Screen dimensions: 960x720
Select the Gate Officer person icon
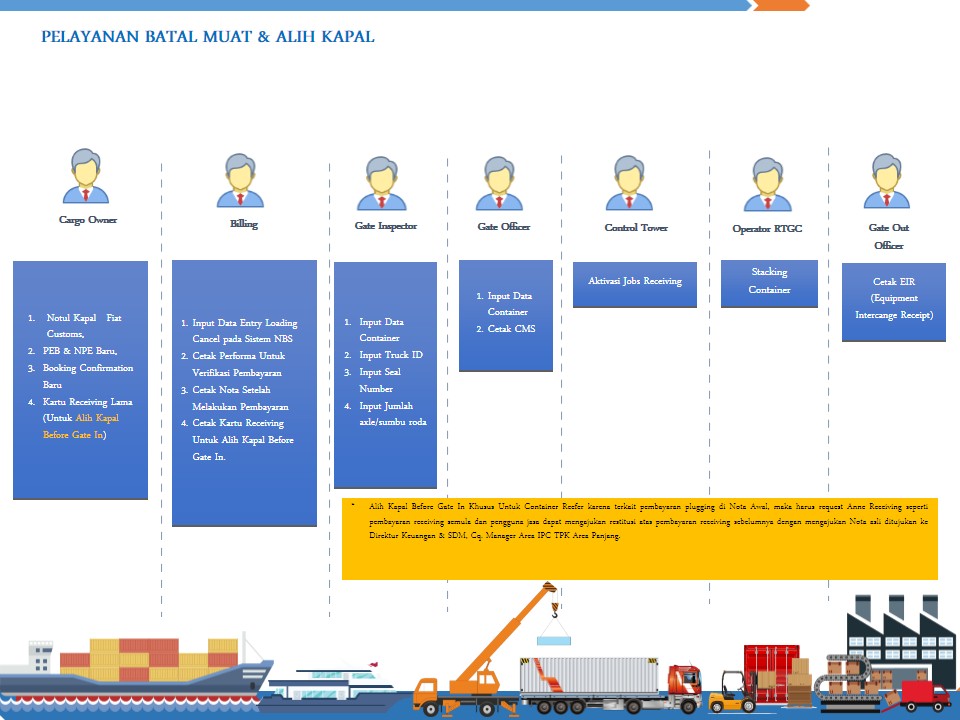(x=499, y=182)
